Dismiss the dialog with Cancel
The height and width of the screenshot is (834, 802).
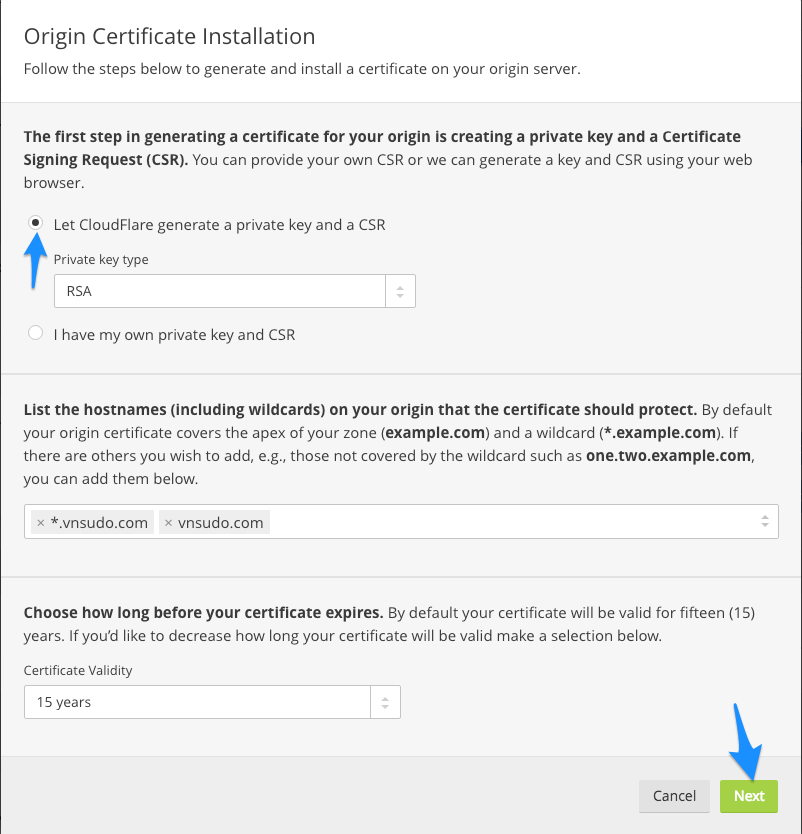[674, 796]
